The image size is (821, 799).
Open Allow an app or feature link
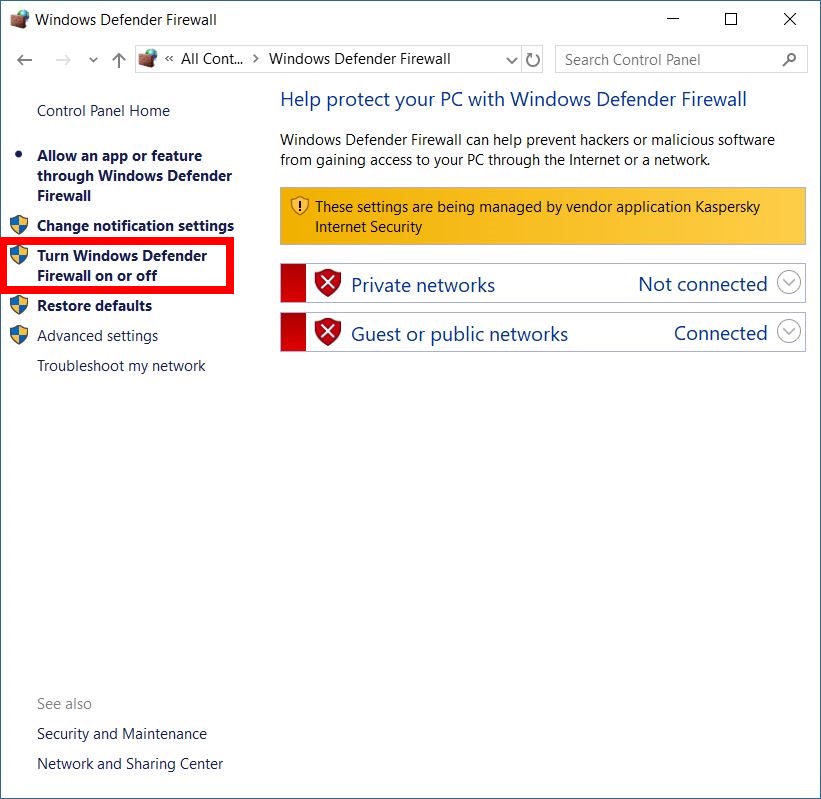coord(135,175)
